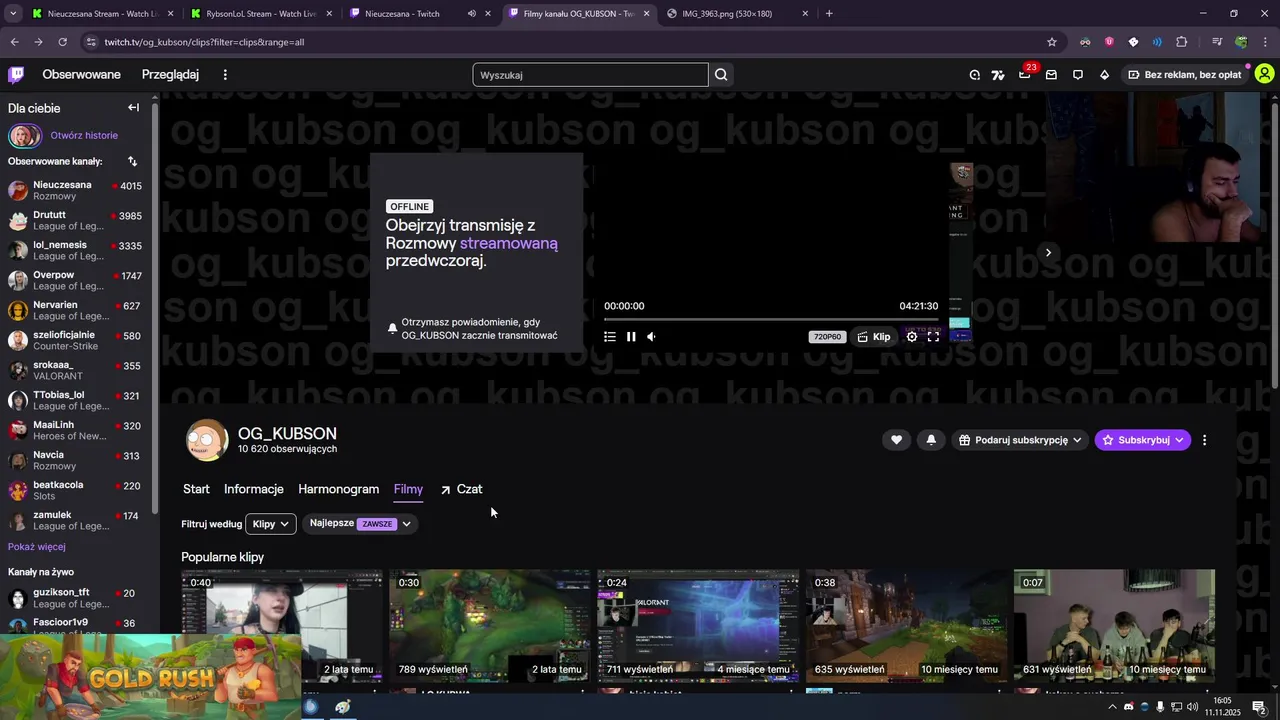
Task: Create a clip with the Klip button
Action: click(873, 337)
